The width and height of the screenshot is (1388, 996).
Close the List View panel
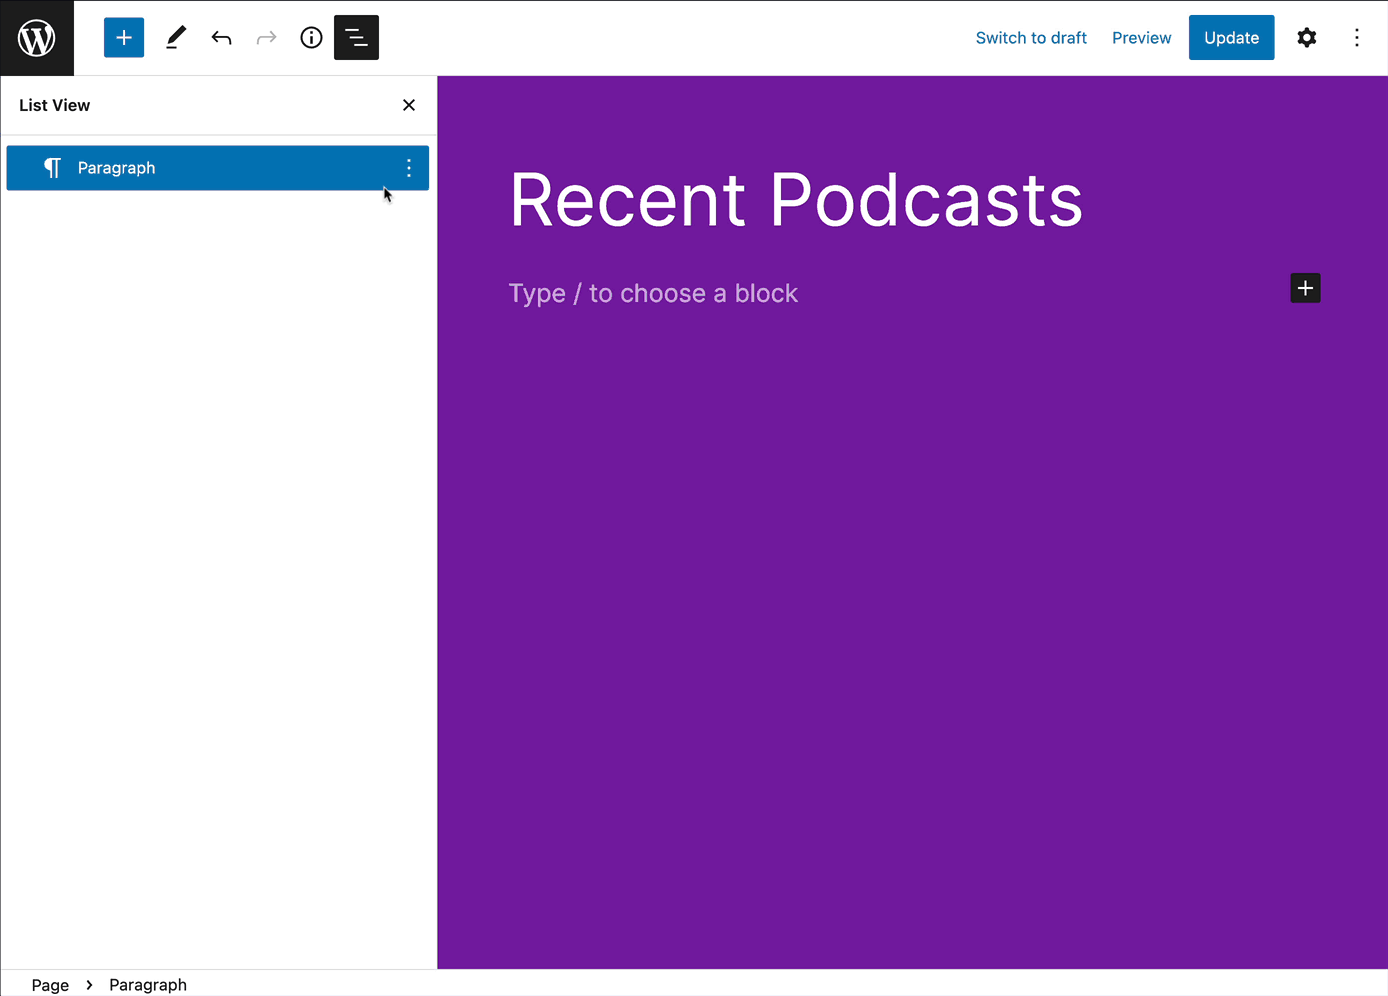pos(409,105)
